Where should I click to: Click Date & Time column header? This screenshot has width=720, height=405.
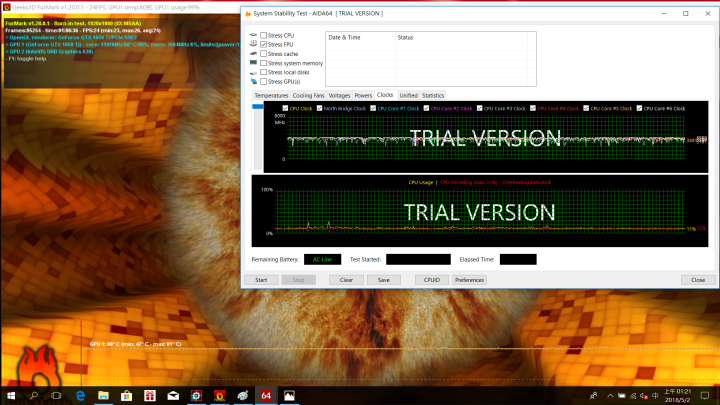tap(360, 38)
